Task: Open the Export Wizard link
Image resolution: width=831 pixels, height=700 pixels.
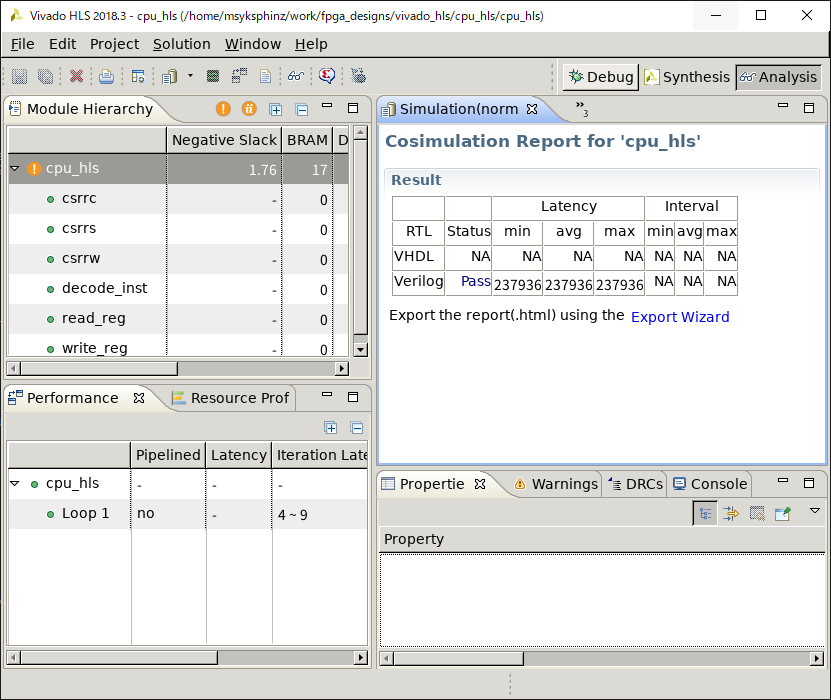Action: pos(680,317)
